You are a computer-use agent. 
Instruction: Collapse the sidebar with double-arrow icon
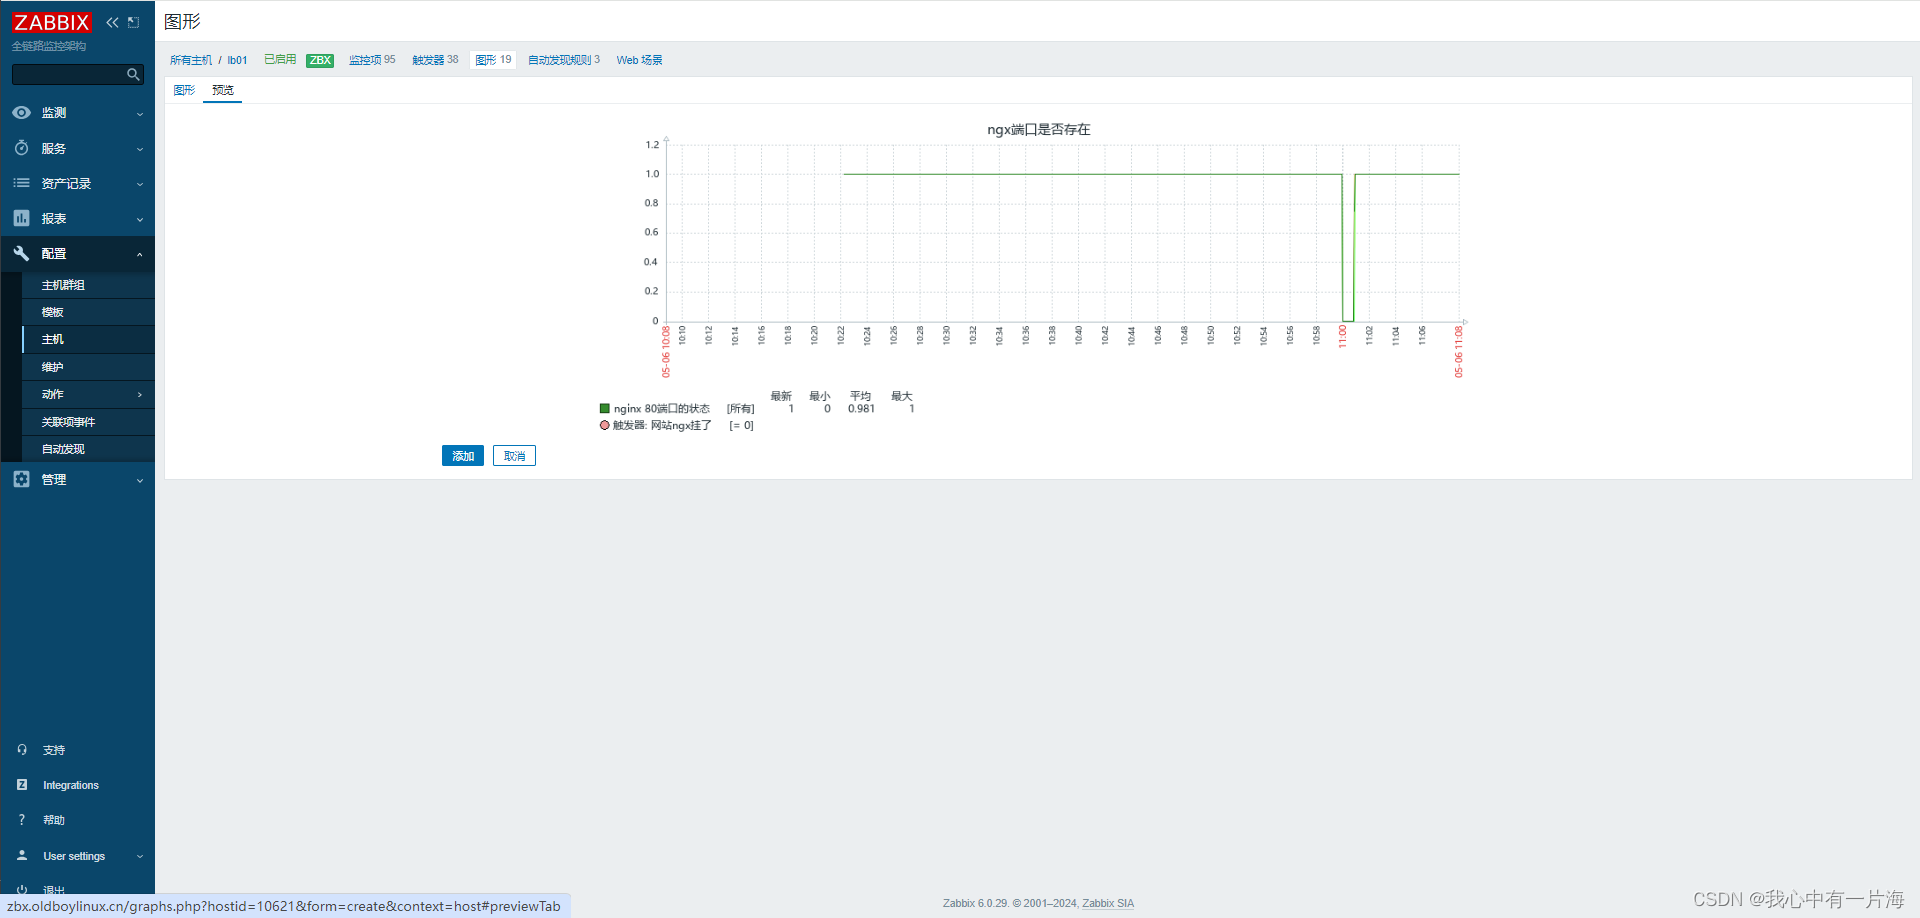click(112, 22)
